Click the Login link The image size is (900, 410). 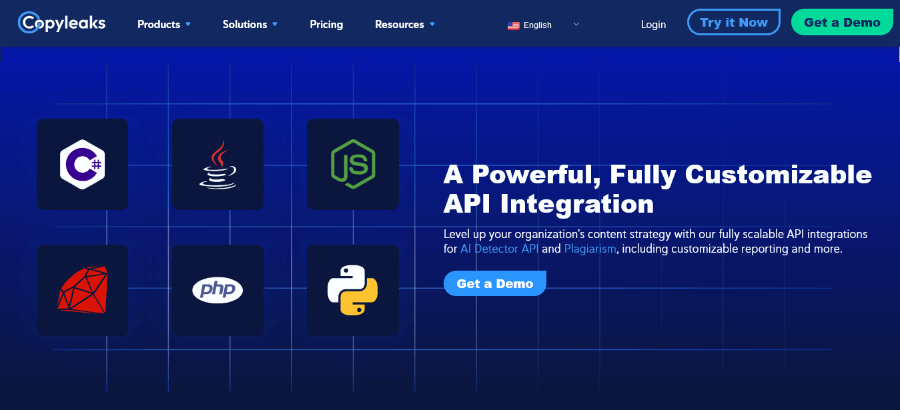click(653, 25)
